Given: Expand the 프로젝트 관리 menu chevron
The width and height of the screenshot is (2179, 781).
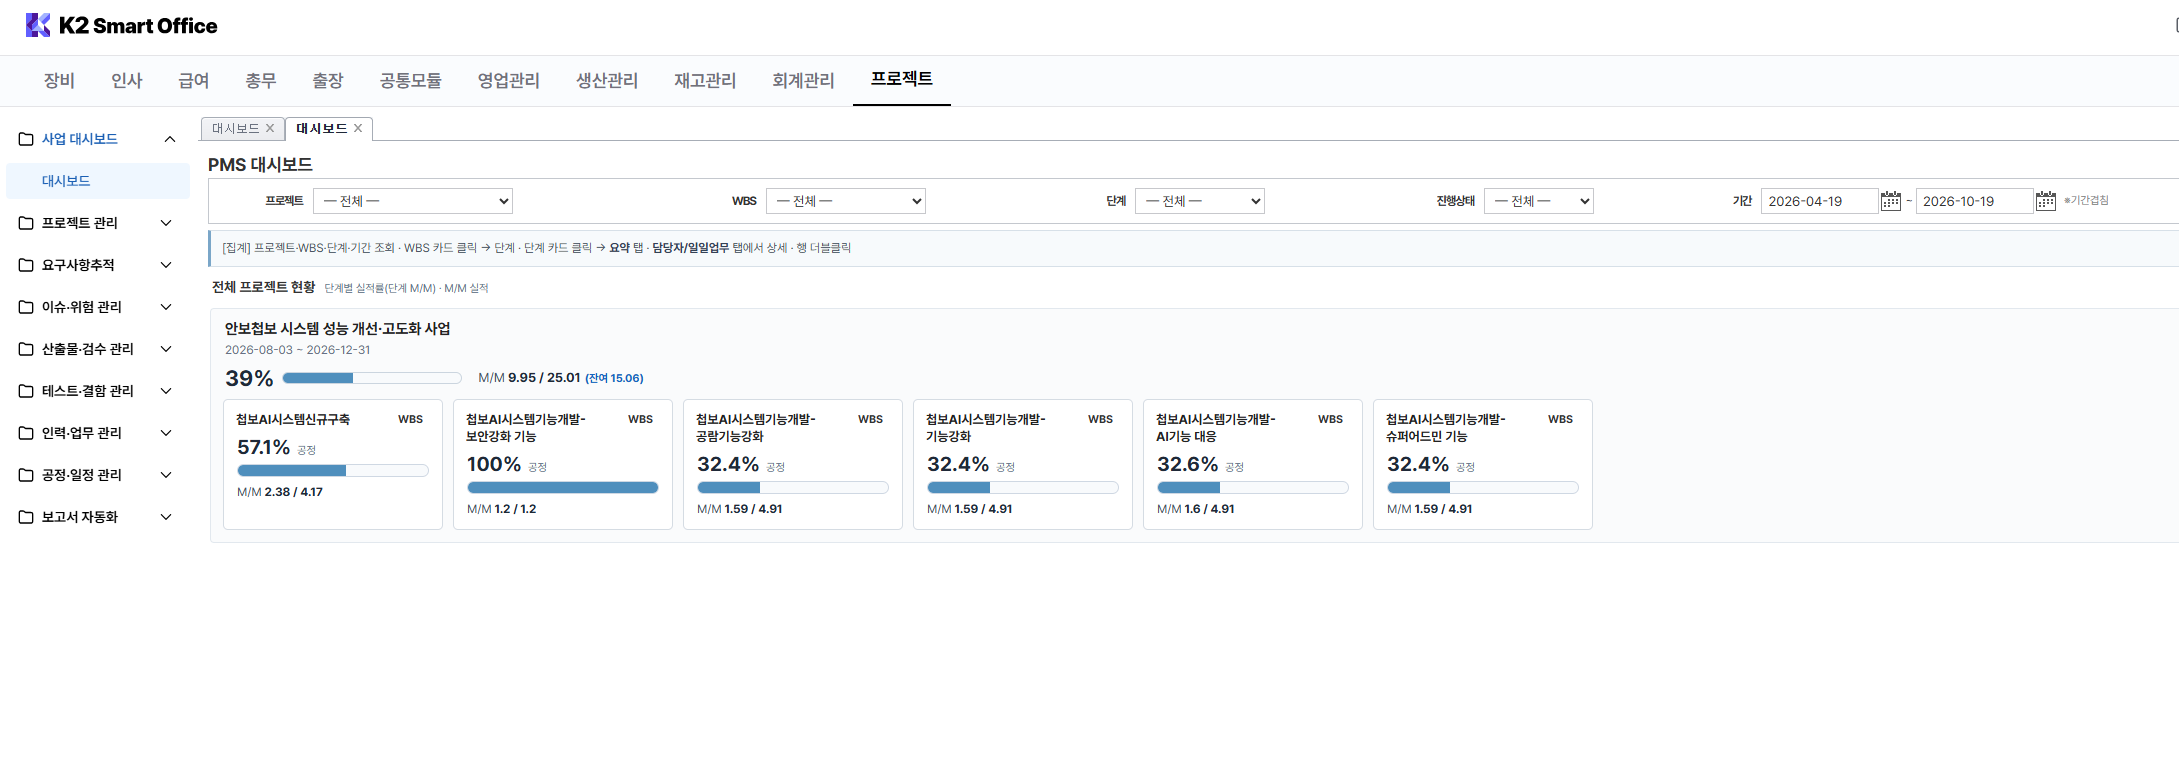Looking at the screenshot, I should [x=166, y=223].
